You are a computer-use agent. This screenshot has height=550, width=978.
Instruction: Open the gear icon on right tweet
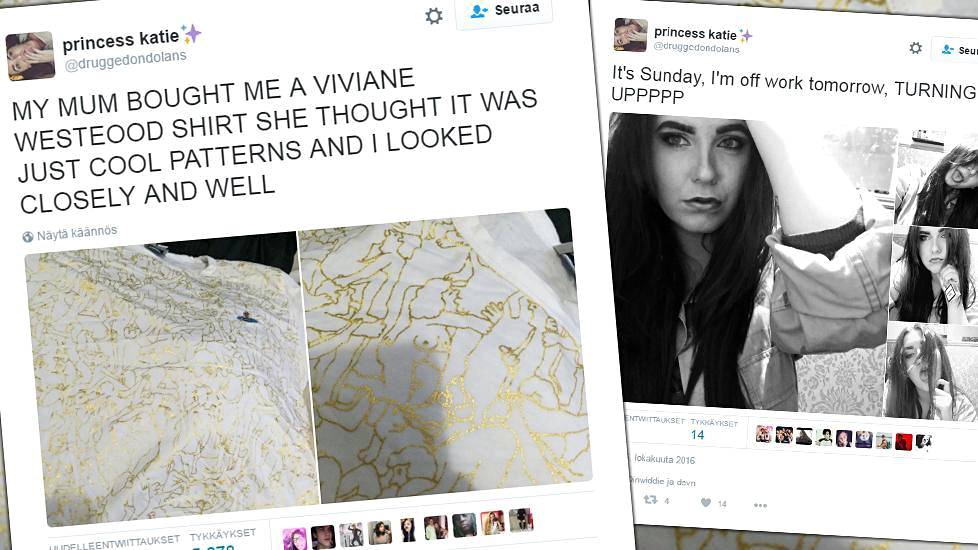(x=916, y=48)
